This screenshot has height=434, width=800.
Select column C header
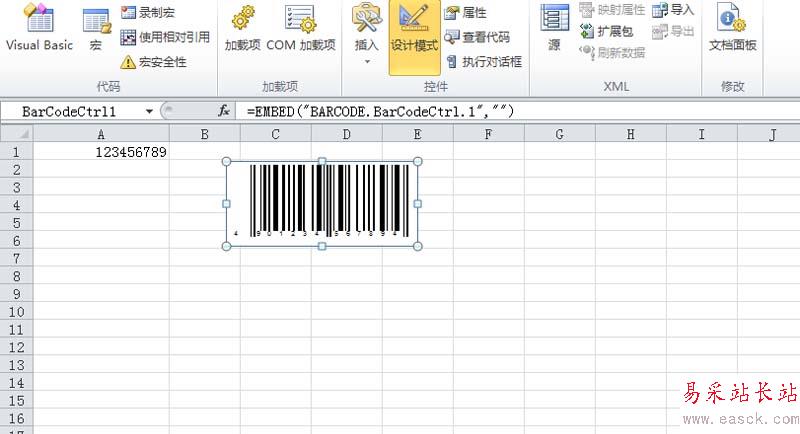pyautogui.click(x=276, y=134)
